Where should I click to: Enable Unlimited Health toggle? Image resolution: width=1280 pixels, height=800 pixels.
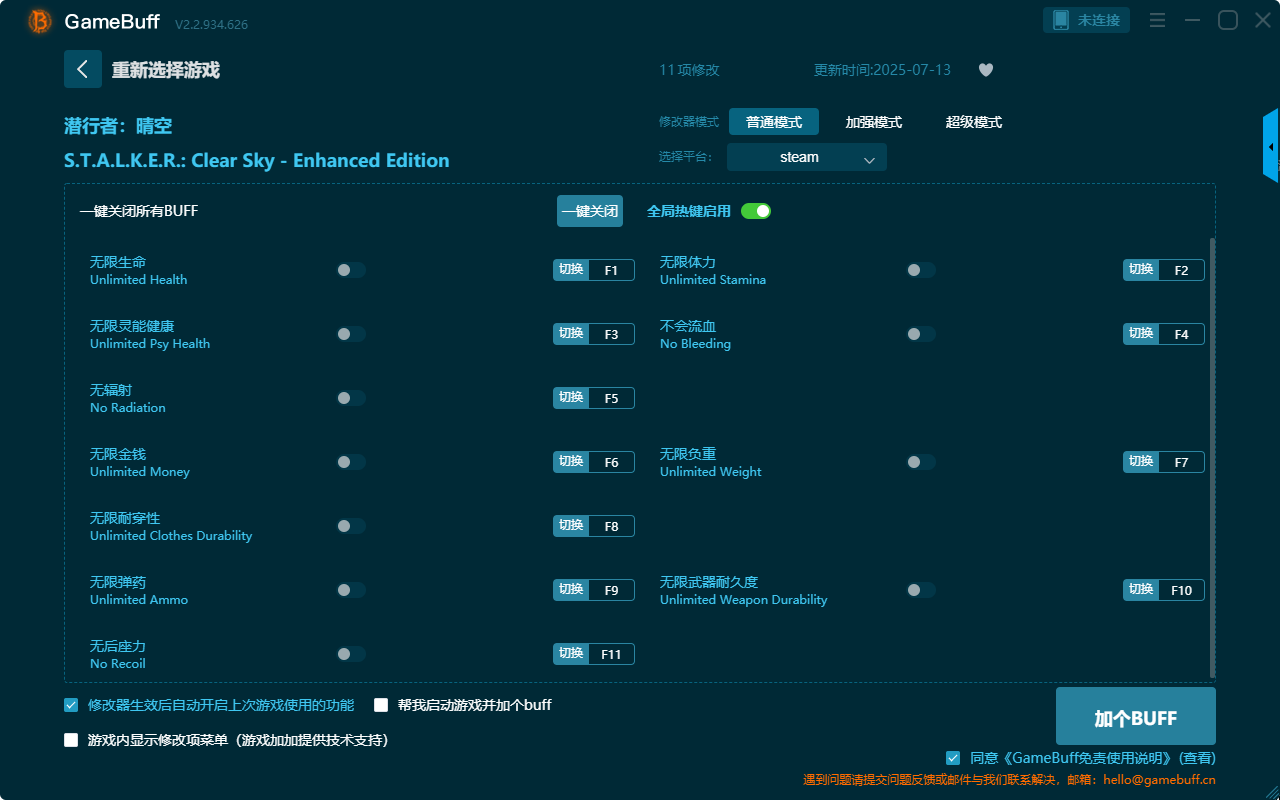(351, 270)
